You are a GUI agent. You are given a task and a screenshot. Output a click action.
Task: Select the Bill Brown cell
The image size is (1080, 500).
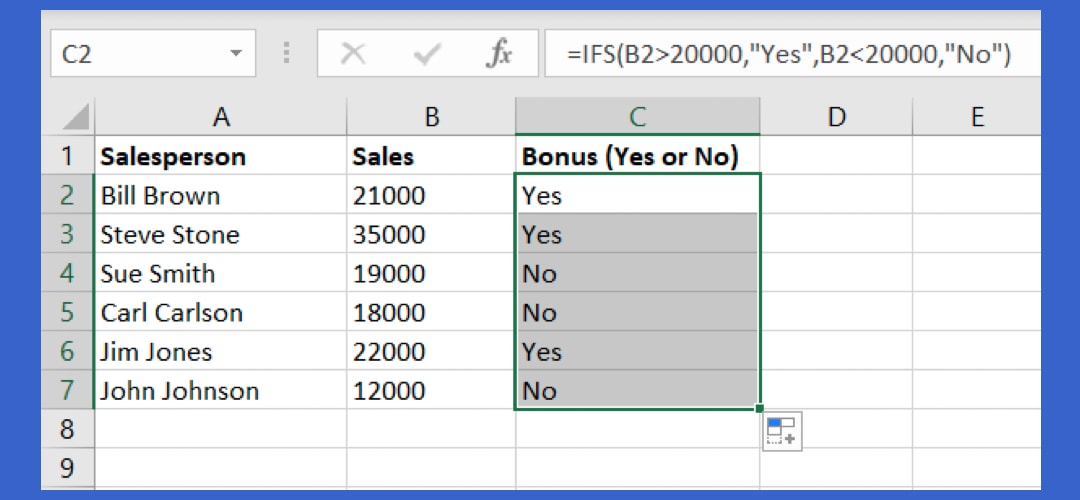click(220, 195)
